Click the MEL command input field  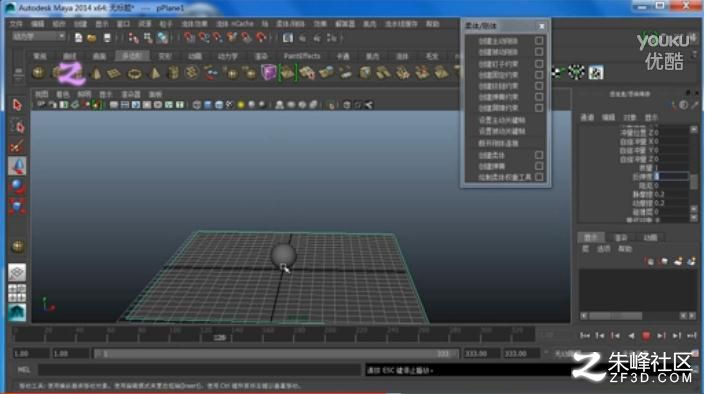click(x=200, y=370)
